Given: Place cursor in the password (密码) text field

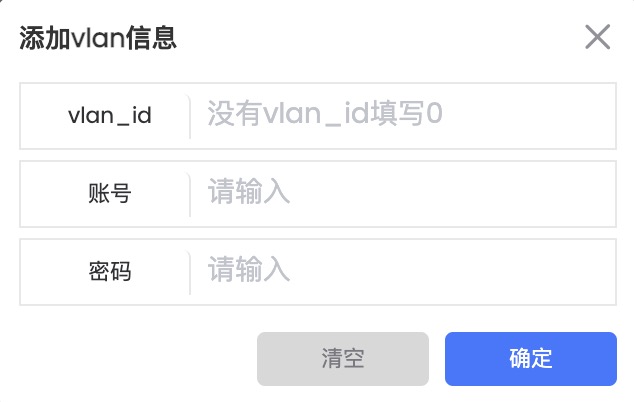Looking at the screenshot, I should tap(400, 270).
